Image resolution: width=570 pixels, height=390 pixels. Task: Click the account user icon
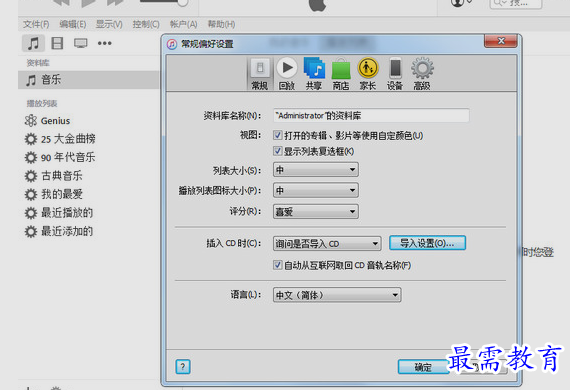pyautogui.click(x=458, y=3)
